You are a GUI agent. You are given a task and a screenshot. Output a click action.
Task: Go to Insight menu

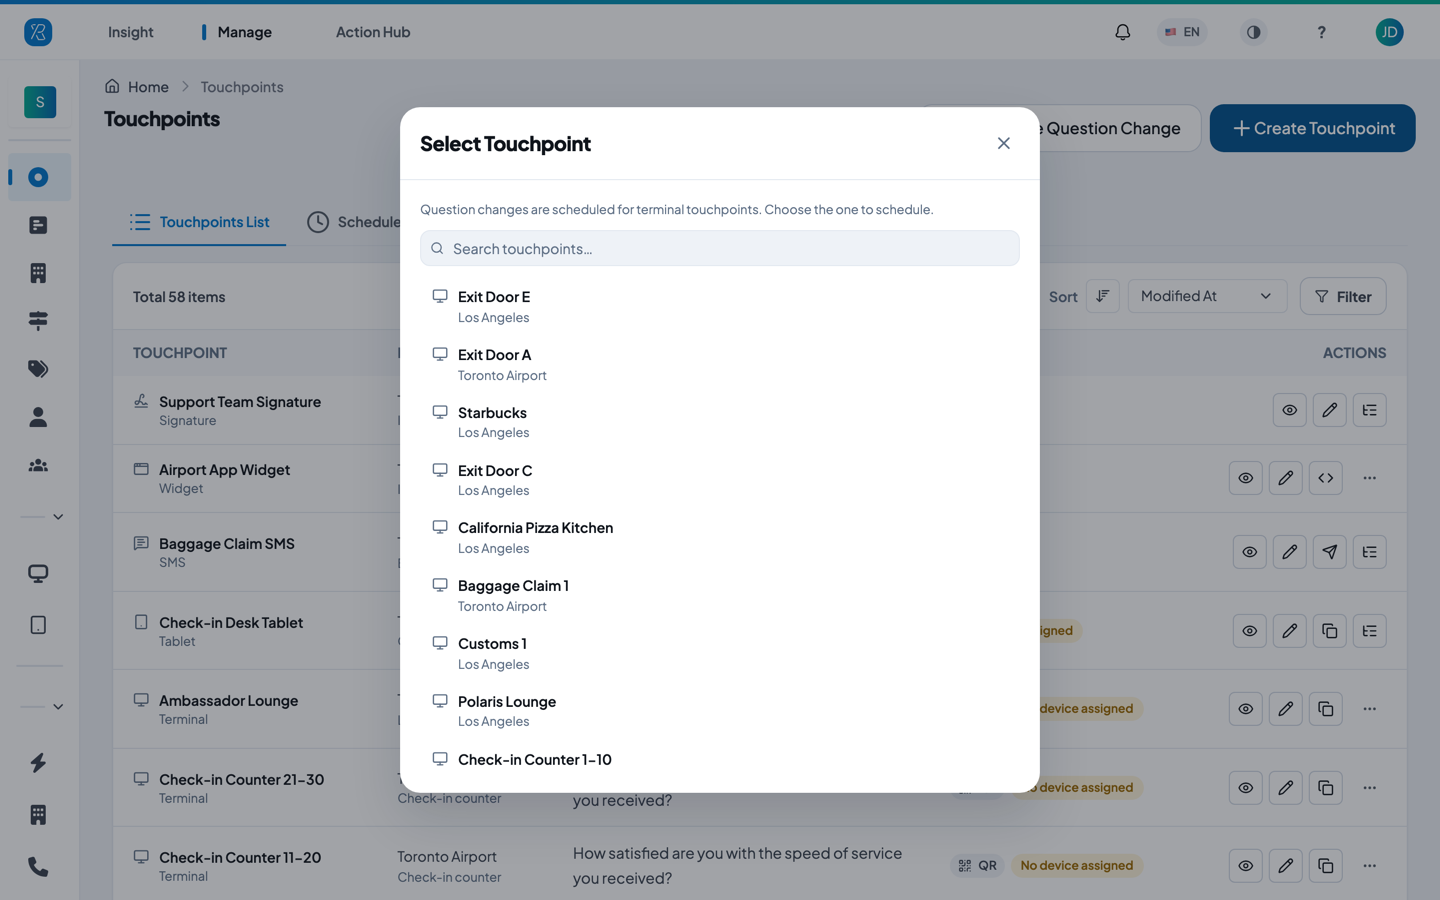pos(131,32)
